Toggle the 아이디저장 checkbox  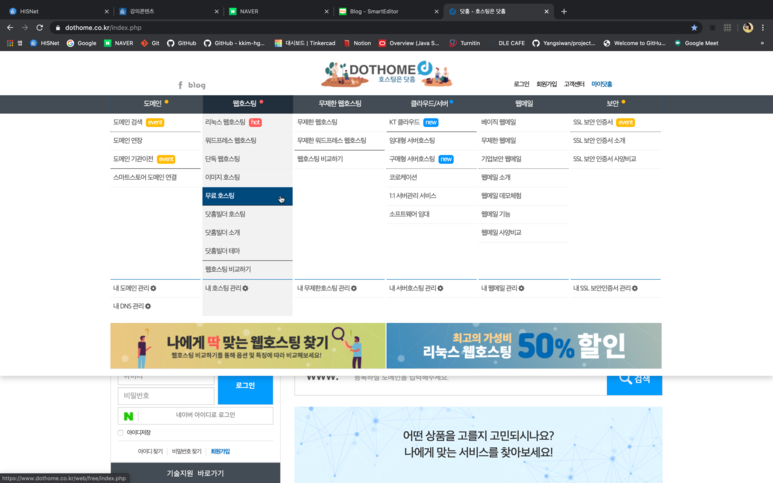click(x=121, y=433)
